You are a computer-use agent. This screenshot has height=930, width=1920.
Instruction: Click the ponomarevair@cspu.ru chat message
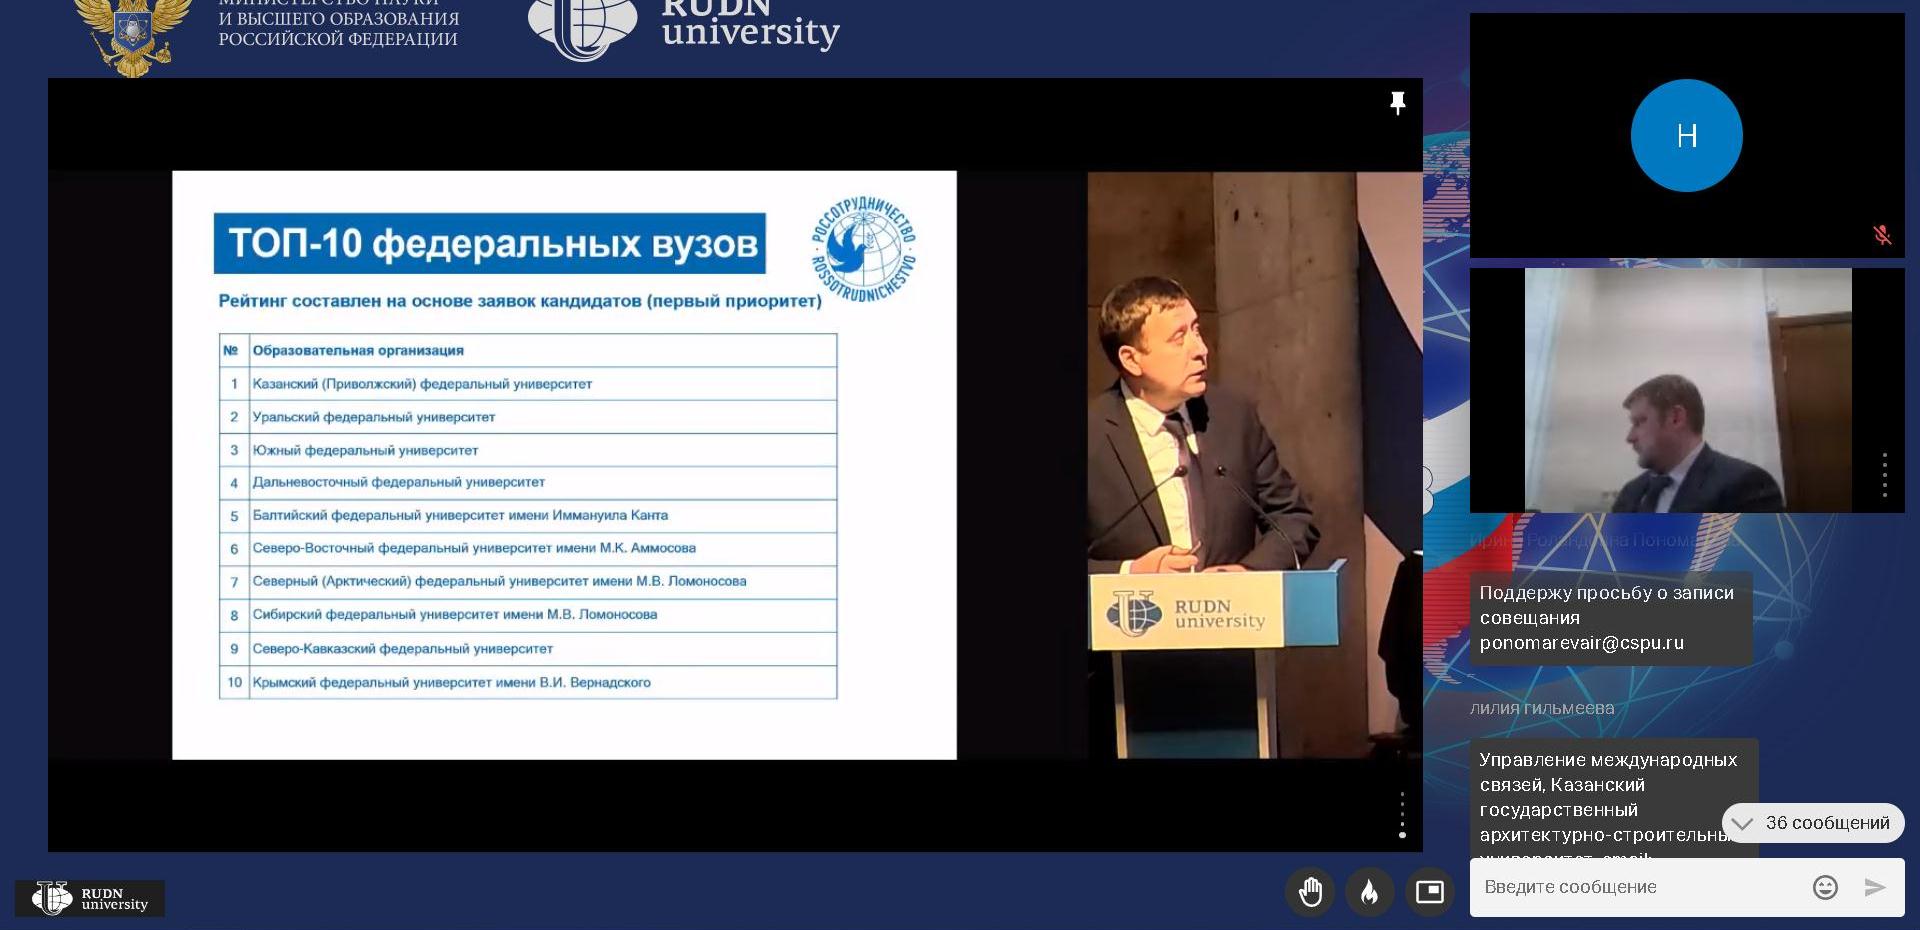click(x=1610, y=618)
